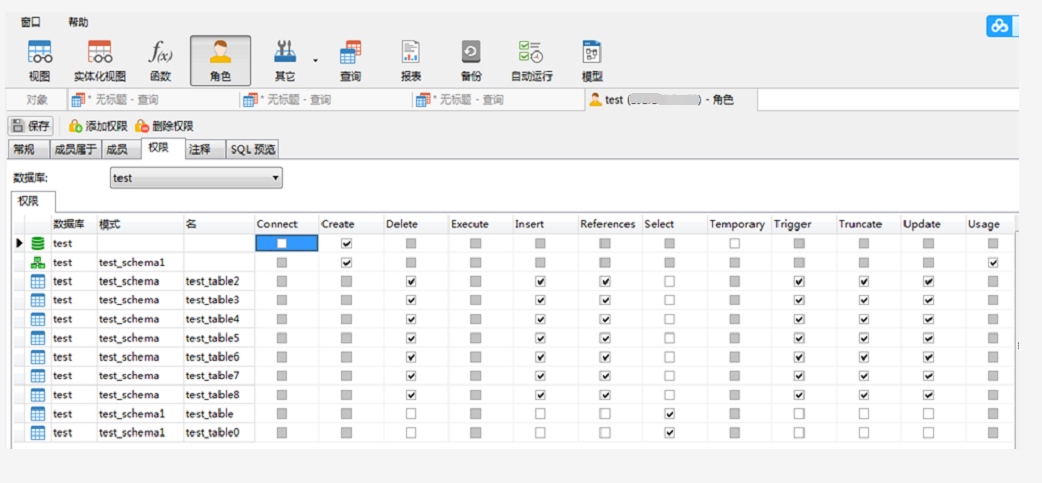1042x483 pixels.
Task: Click the Select column header
Action: coord(675,224)
